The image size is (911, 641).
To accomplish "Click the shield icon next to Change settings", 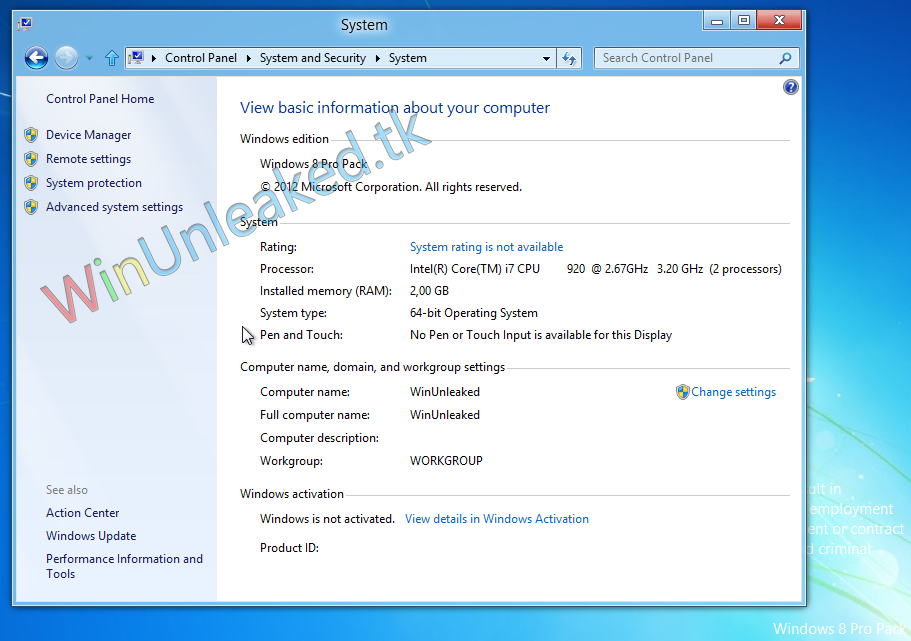I will [x=683, y=392].
